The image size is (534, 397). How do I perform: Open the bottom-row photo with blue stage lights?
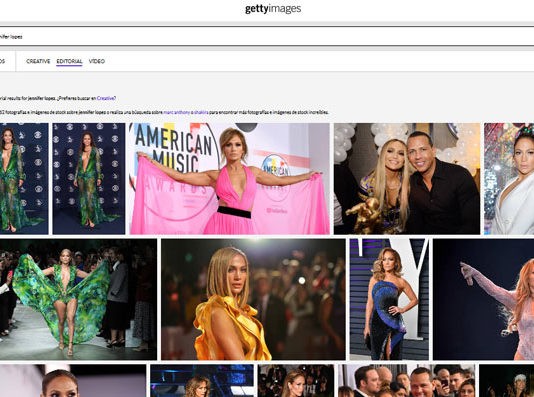pos(202,381)
